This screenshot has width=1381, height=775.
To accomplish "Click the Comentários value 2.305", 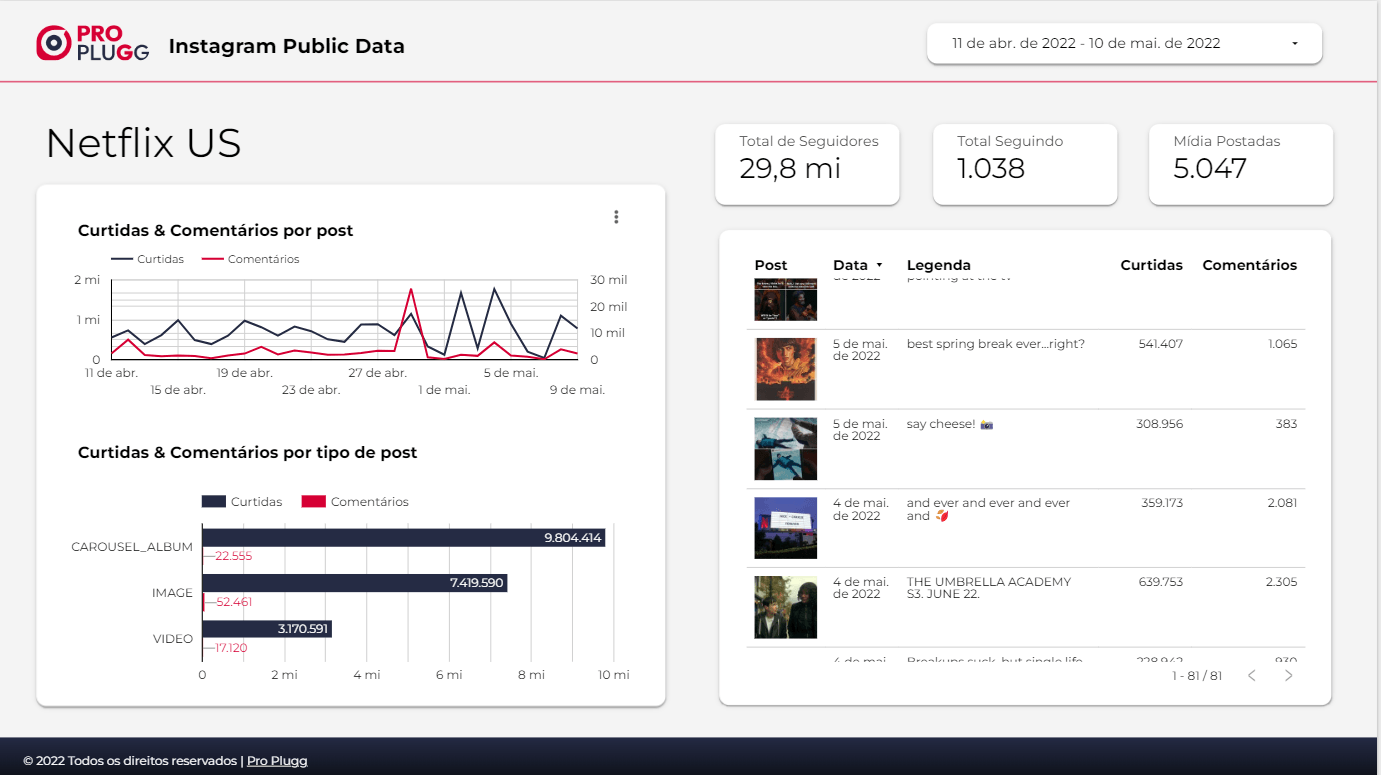I will [x=1281, y=582].
